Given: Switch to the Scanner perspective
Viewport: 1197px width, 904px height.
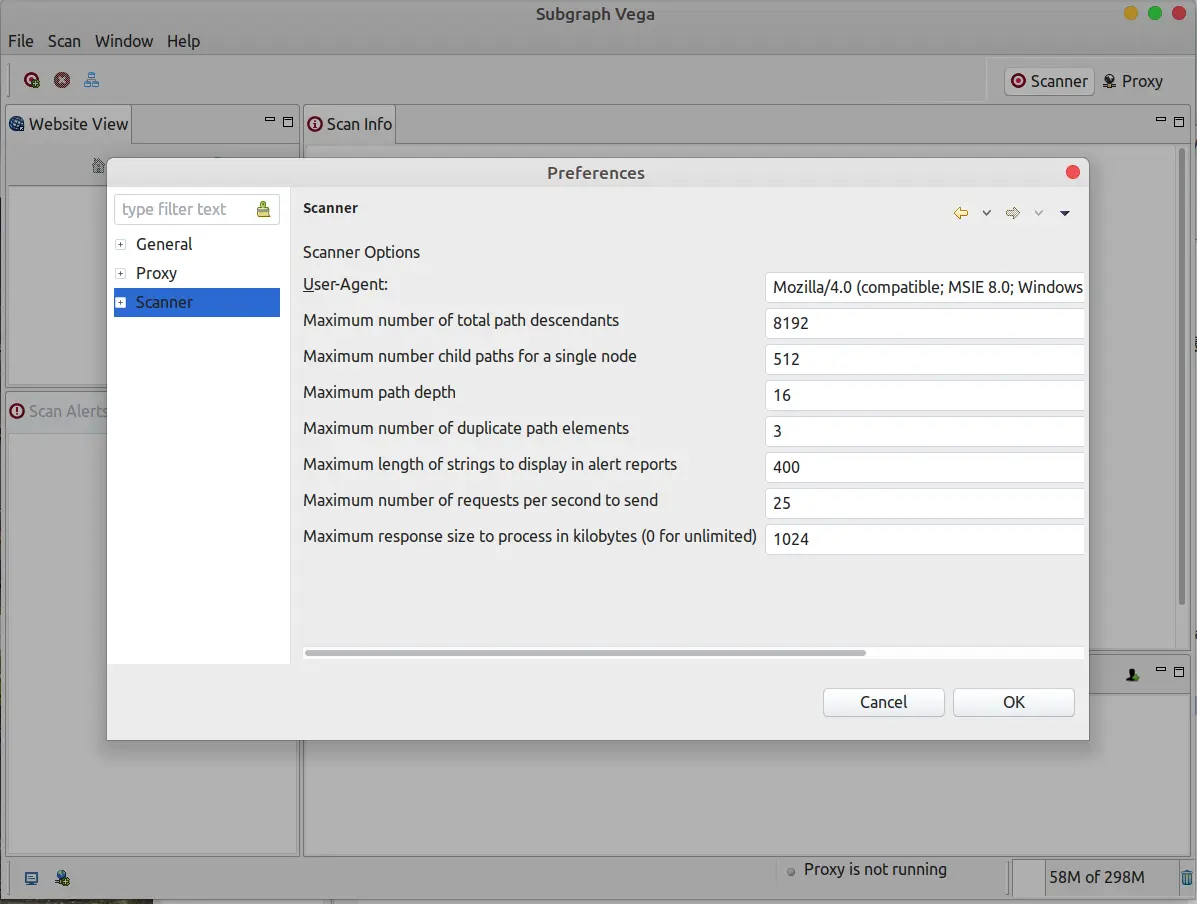Looking at the screenshot, I should click(x=1050, y=81).
